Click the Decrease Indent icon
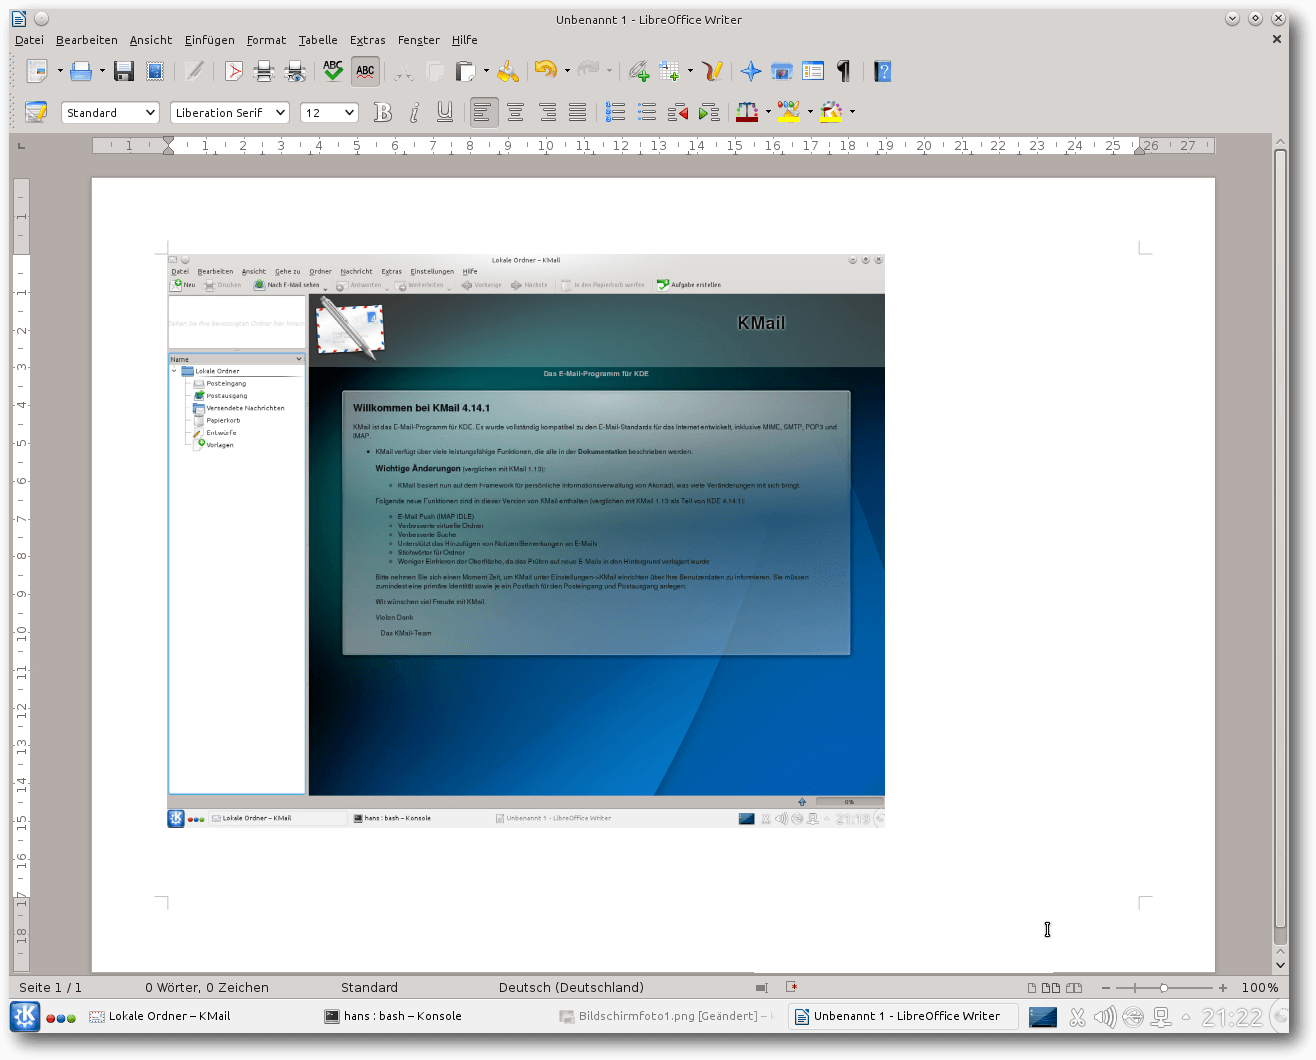The width and height of the screenshot is (1316, 1060). [678, 112]
